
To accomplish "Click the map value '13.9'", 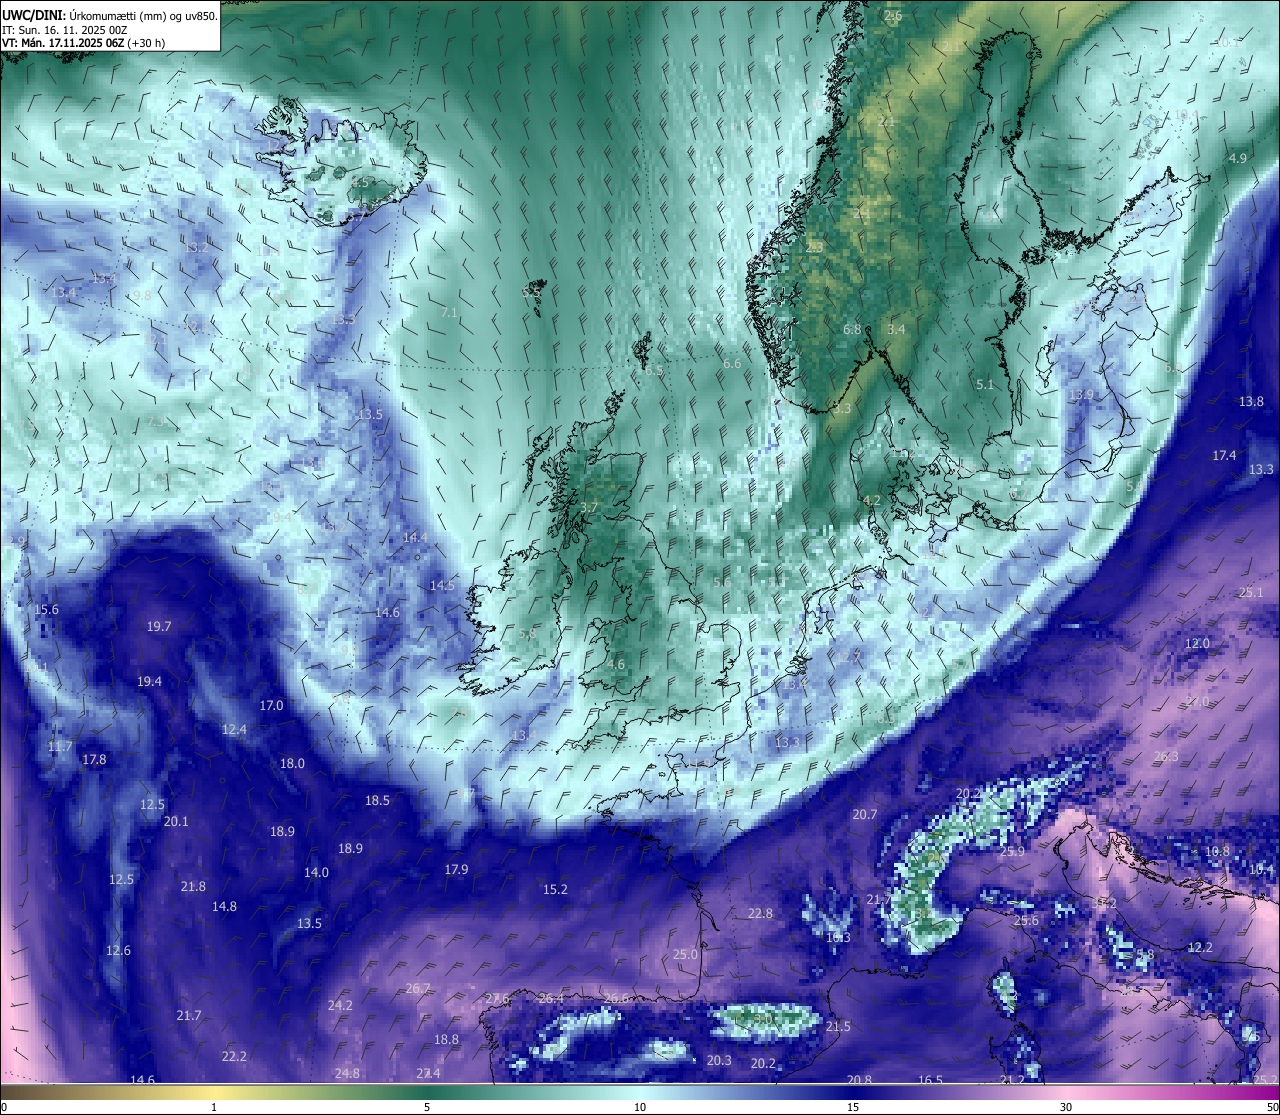I will click(1081, 395).
